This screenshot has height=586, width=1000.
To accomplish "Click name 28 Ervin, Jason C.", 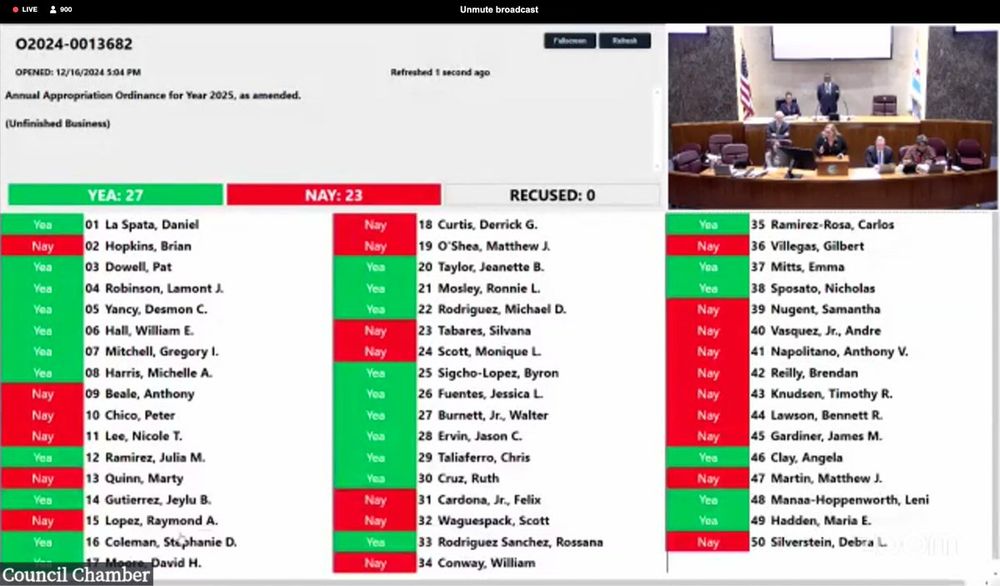I will coord(470,436).
